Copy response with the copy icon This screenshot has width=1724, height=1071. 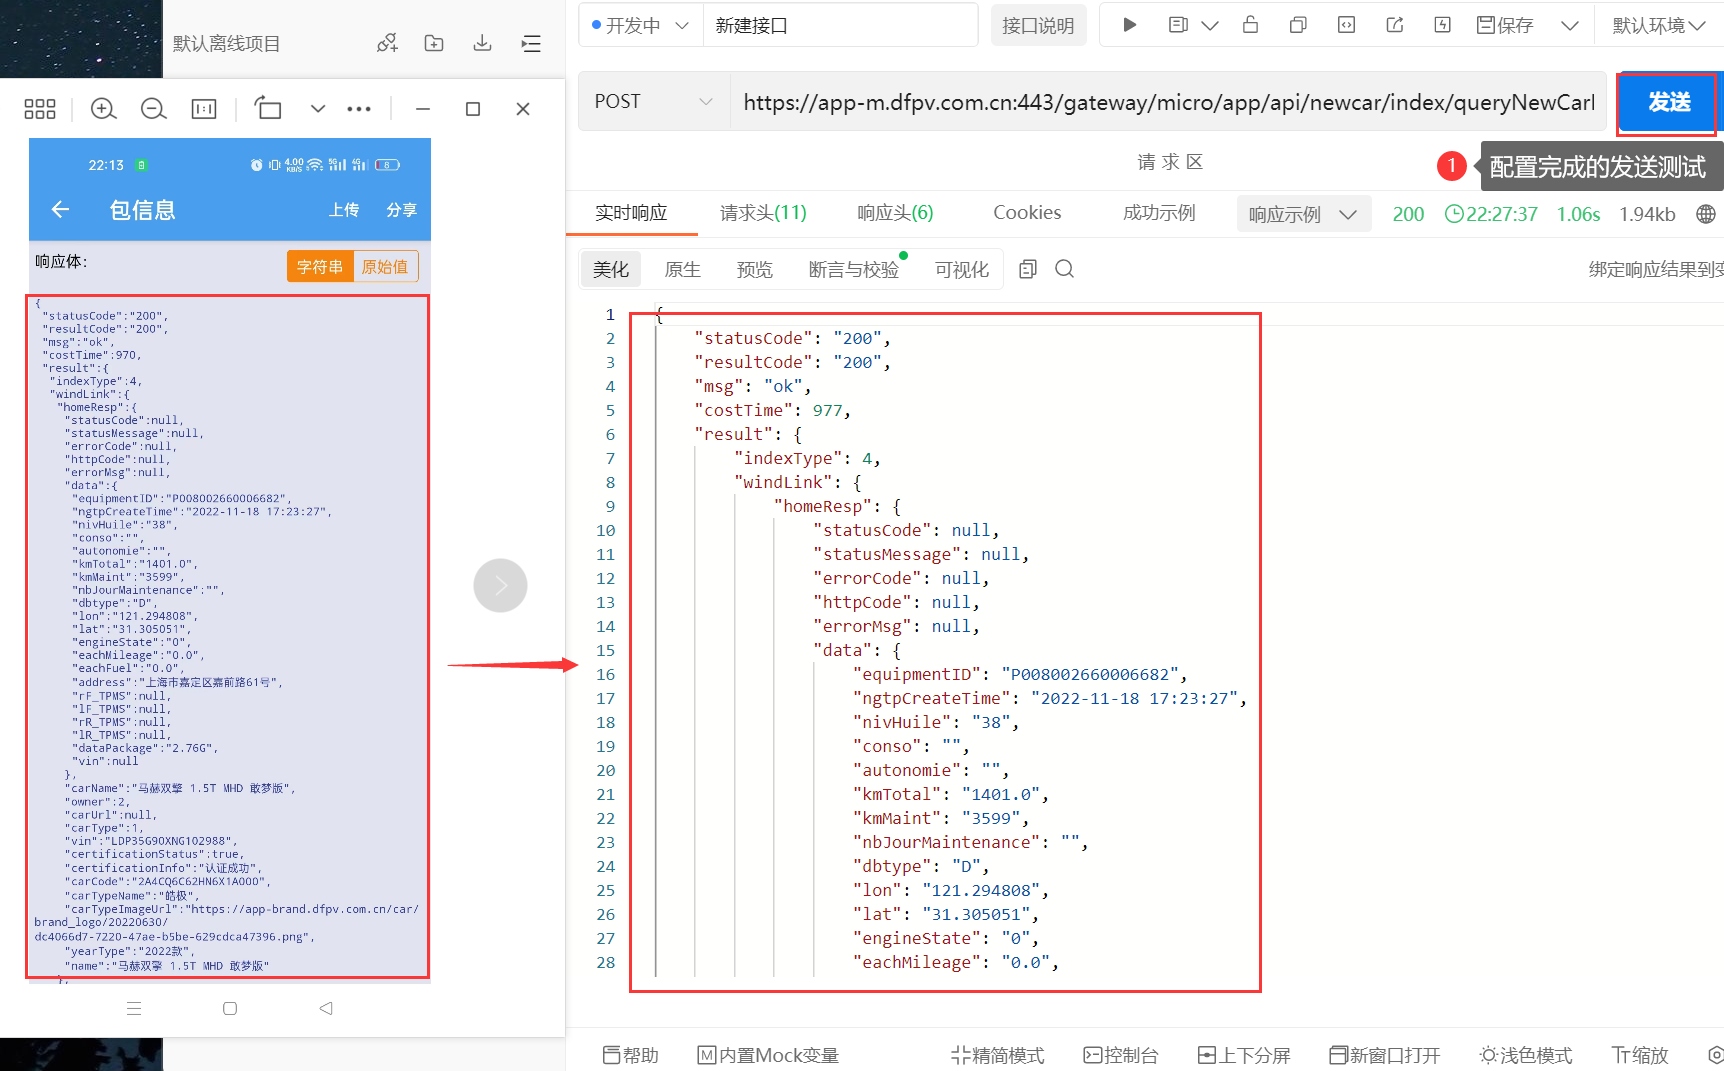[x=1028, y=269]
